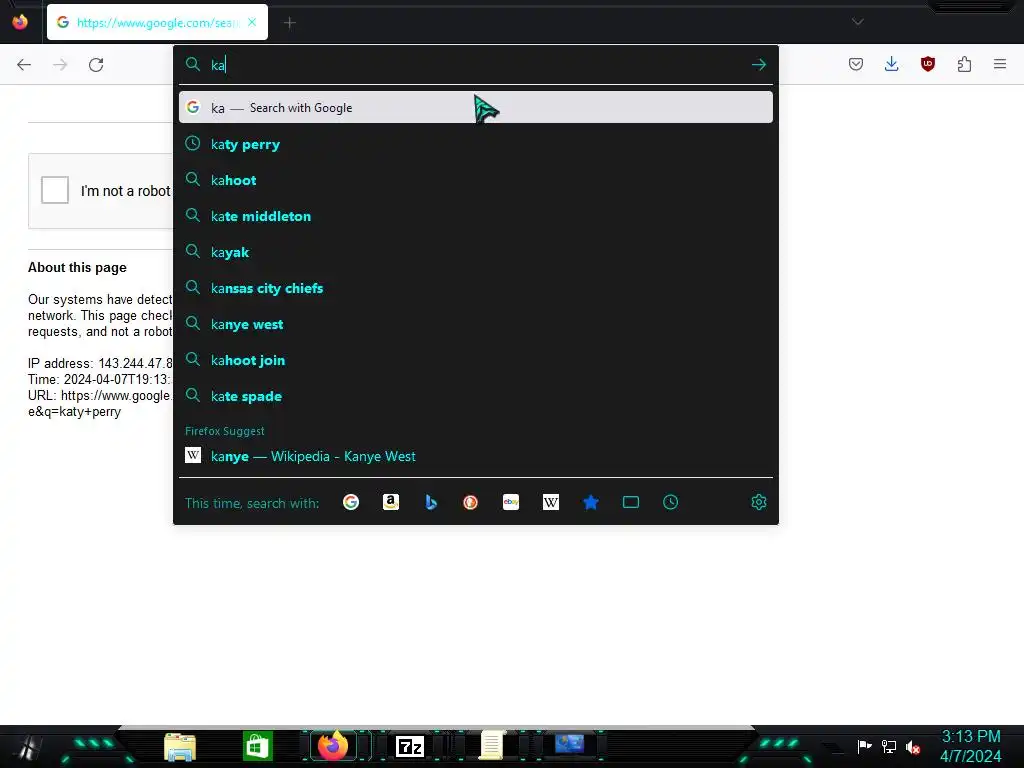Open search settings gear icon
The width and height of the screenshot is (1024, 768).
(758, 502)
